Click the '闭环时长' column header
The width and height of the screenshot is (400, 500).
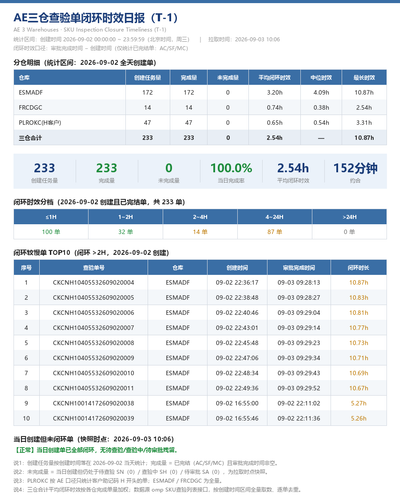358,268
